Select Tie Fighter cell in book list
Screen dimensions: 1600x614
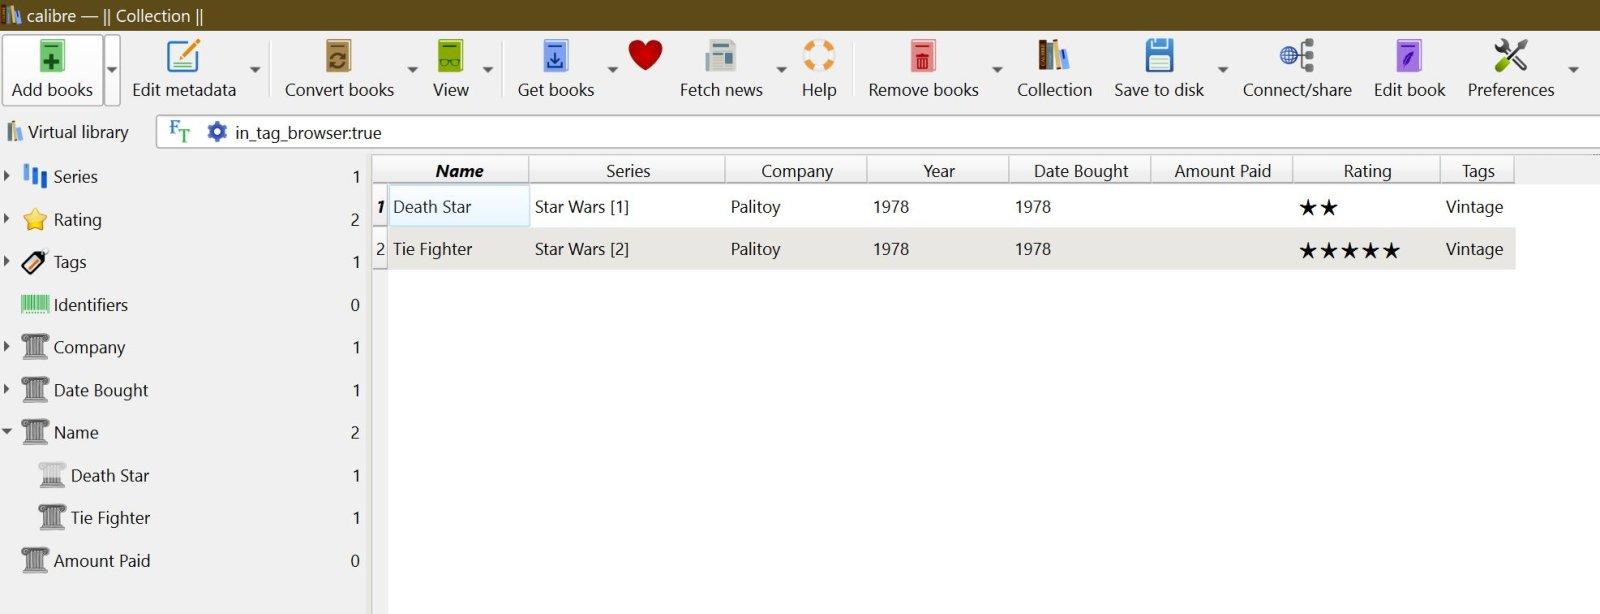459,249
